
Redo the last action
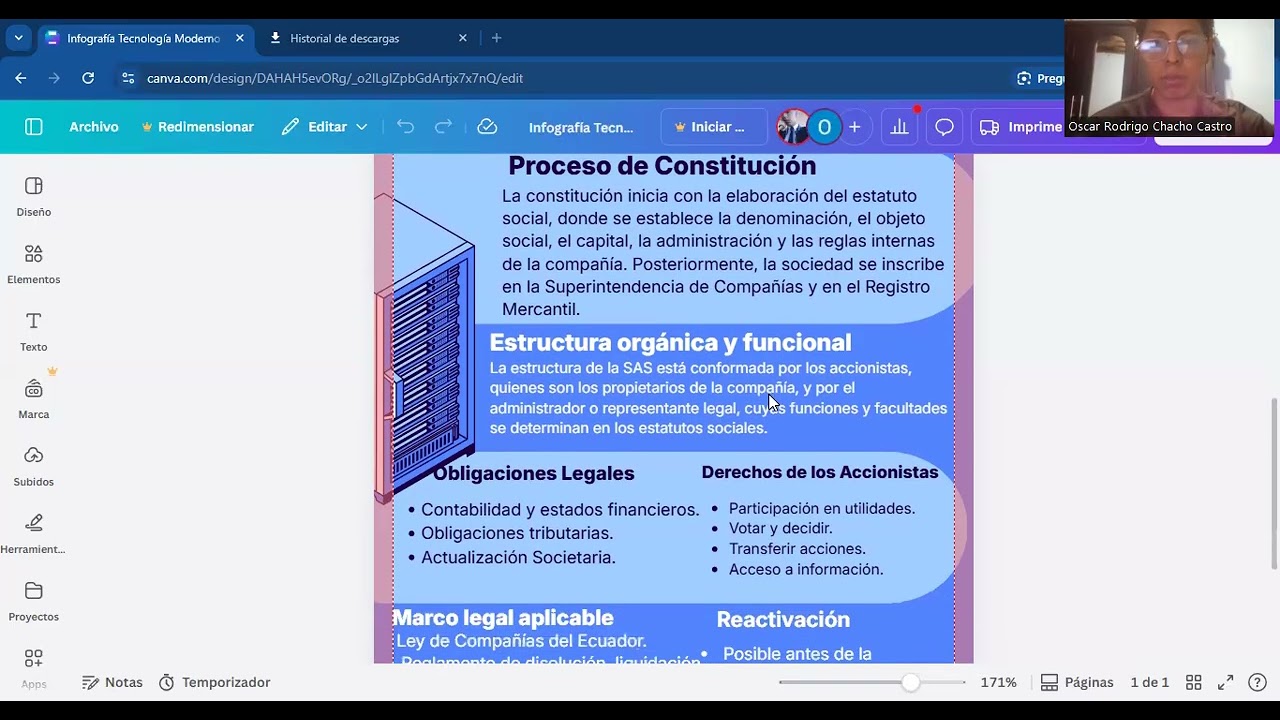(443, 127)
